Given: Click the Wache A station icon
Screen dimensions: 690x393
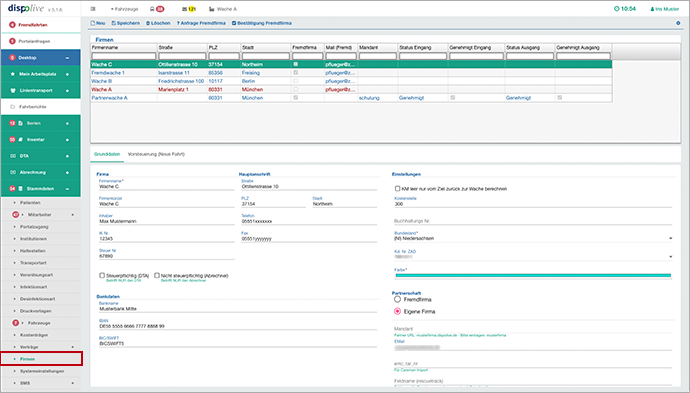Looking at the screenshot, I should [x=223, y=9].
